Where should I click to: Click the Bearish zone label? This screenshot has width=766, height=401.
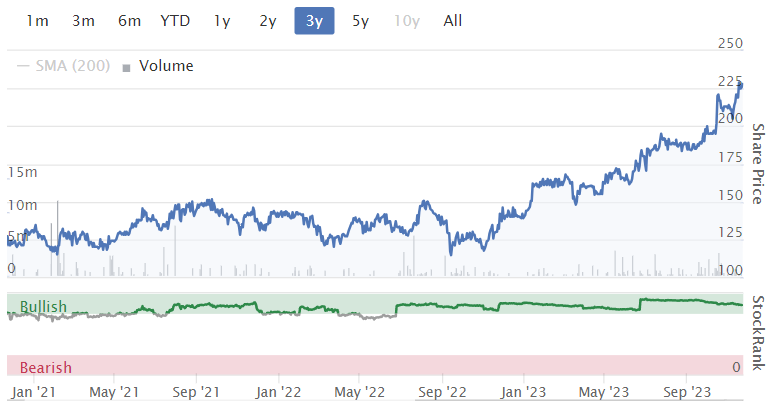[x=45, y=367]
